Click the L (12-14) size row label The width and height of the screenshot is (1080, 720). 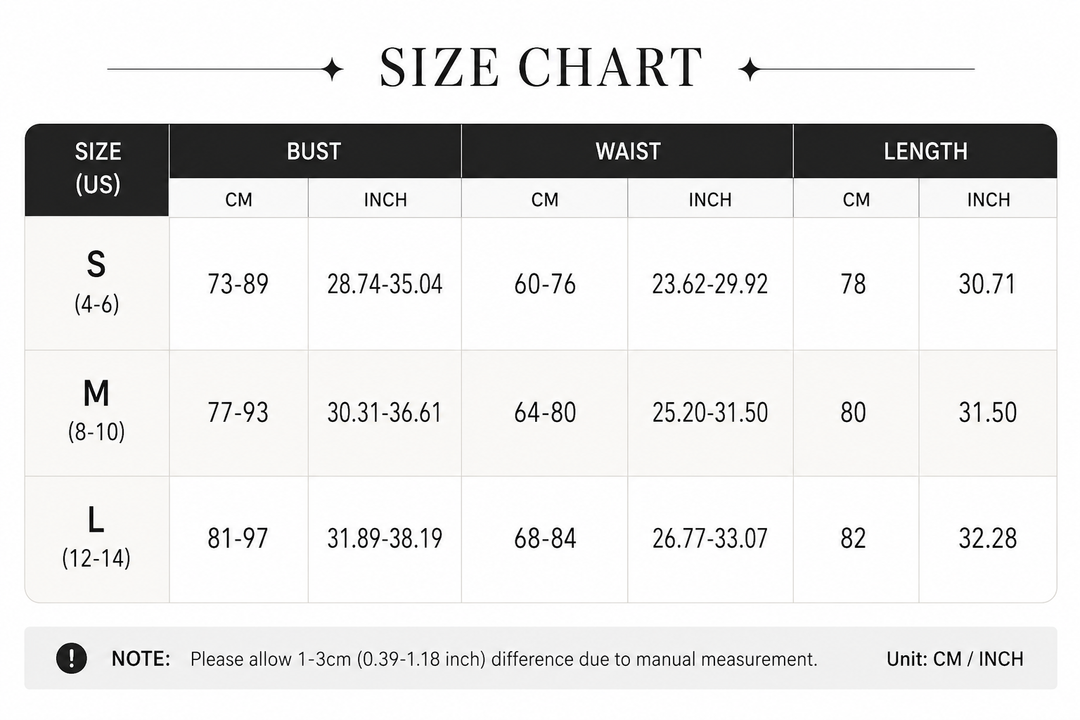(x=96, y=538)
